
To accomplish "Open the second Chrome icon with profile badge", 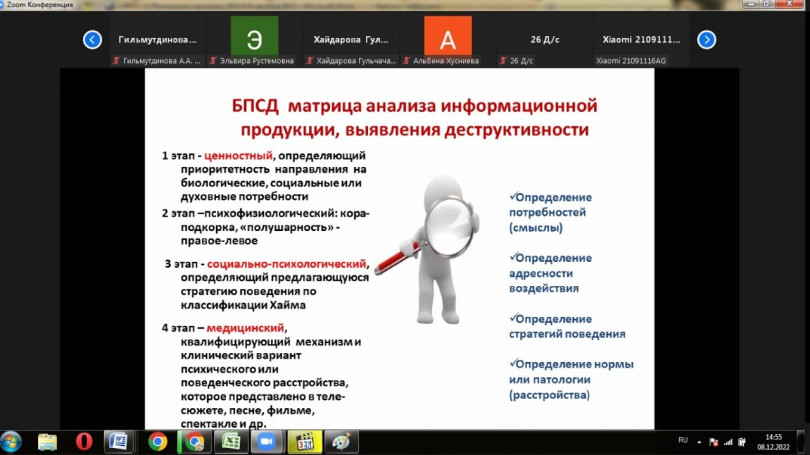I will coord(194,442).
